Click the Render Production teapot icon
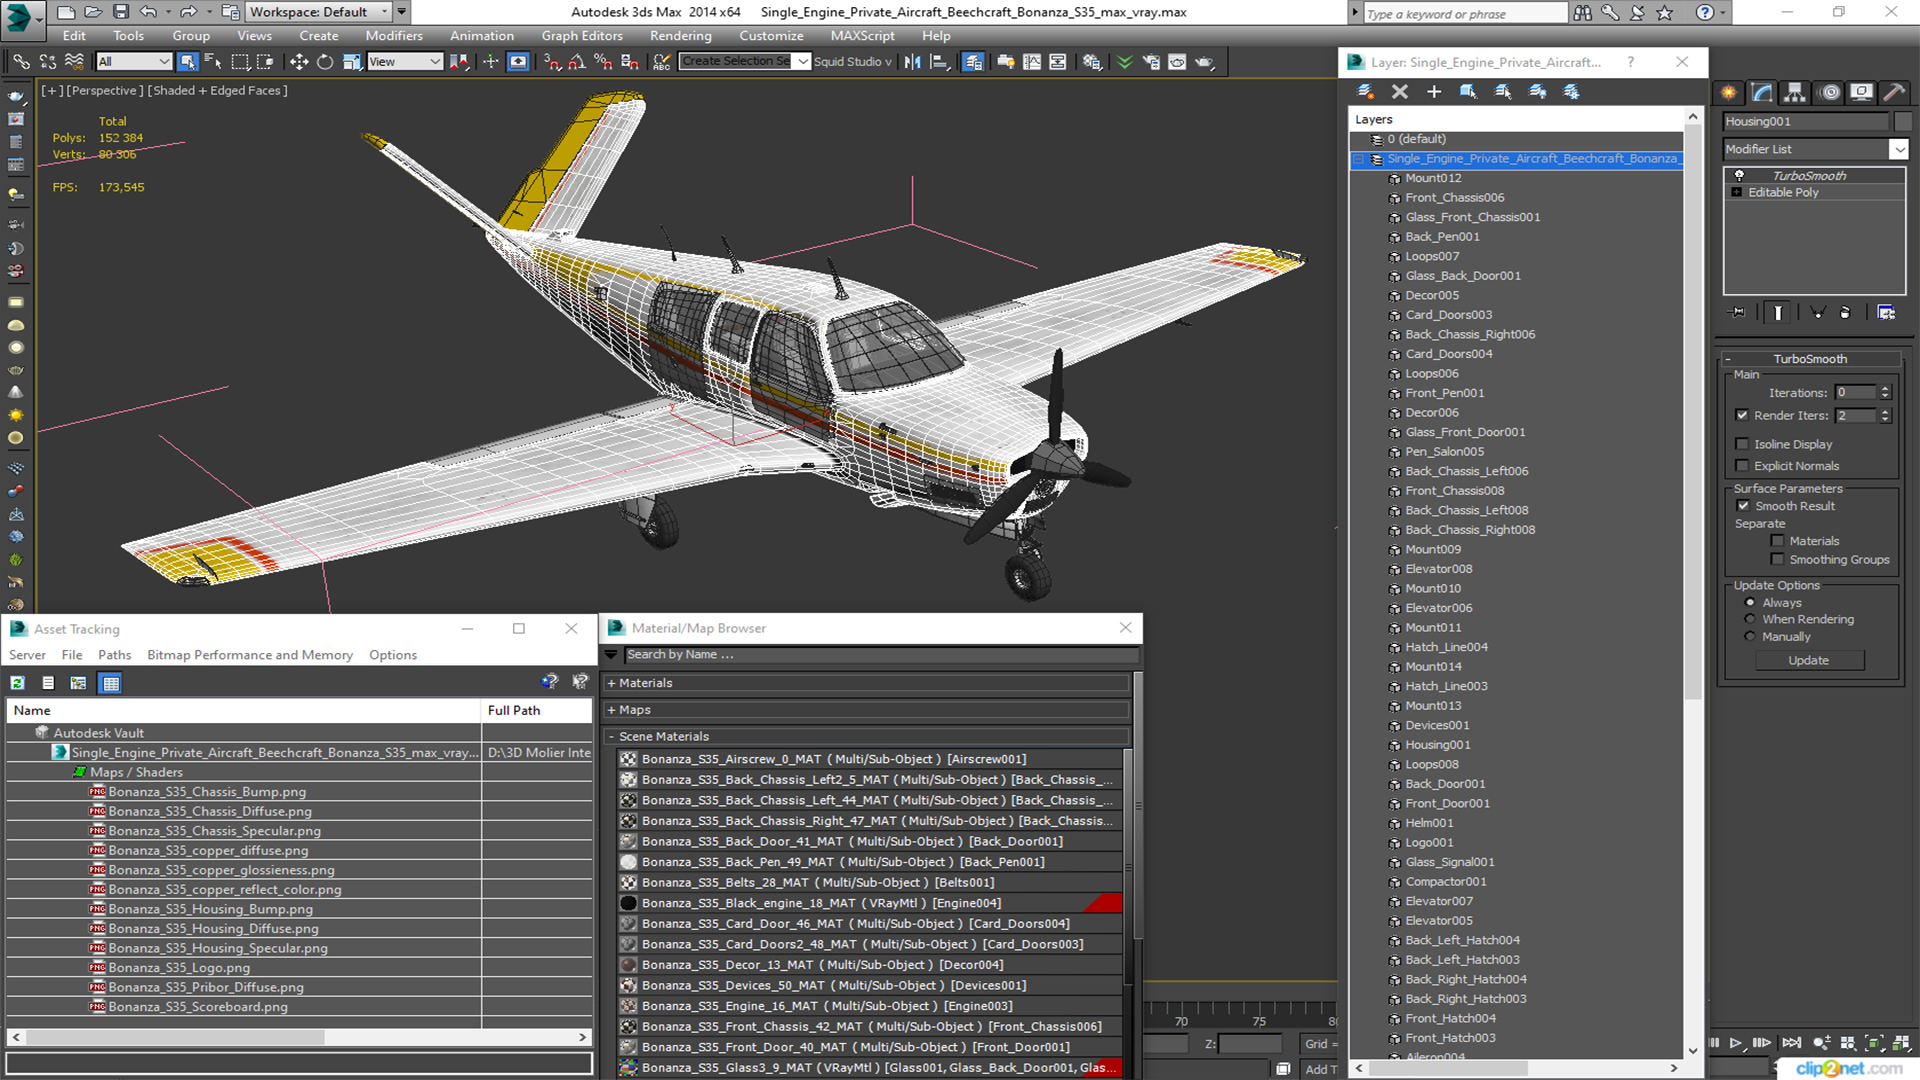Viewport: 1920px width, 1080px height. [1204, 62]
